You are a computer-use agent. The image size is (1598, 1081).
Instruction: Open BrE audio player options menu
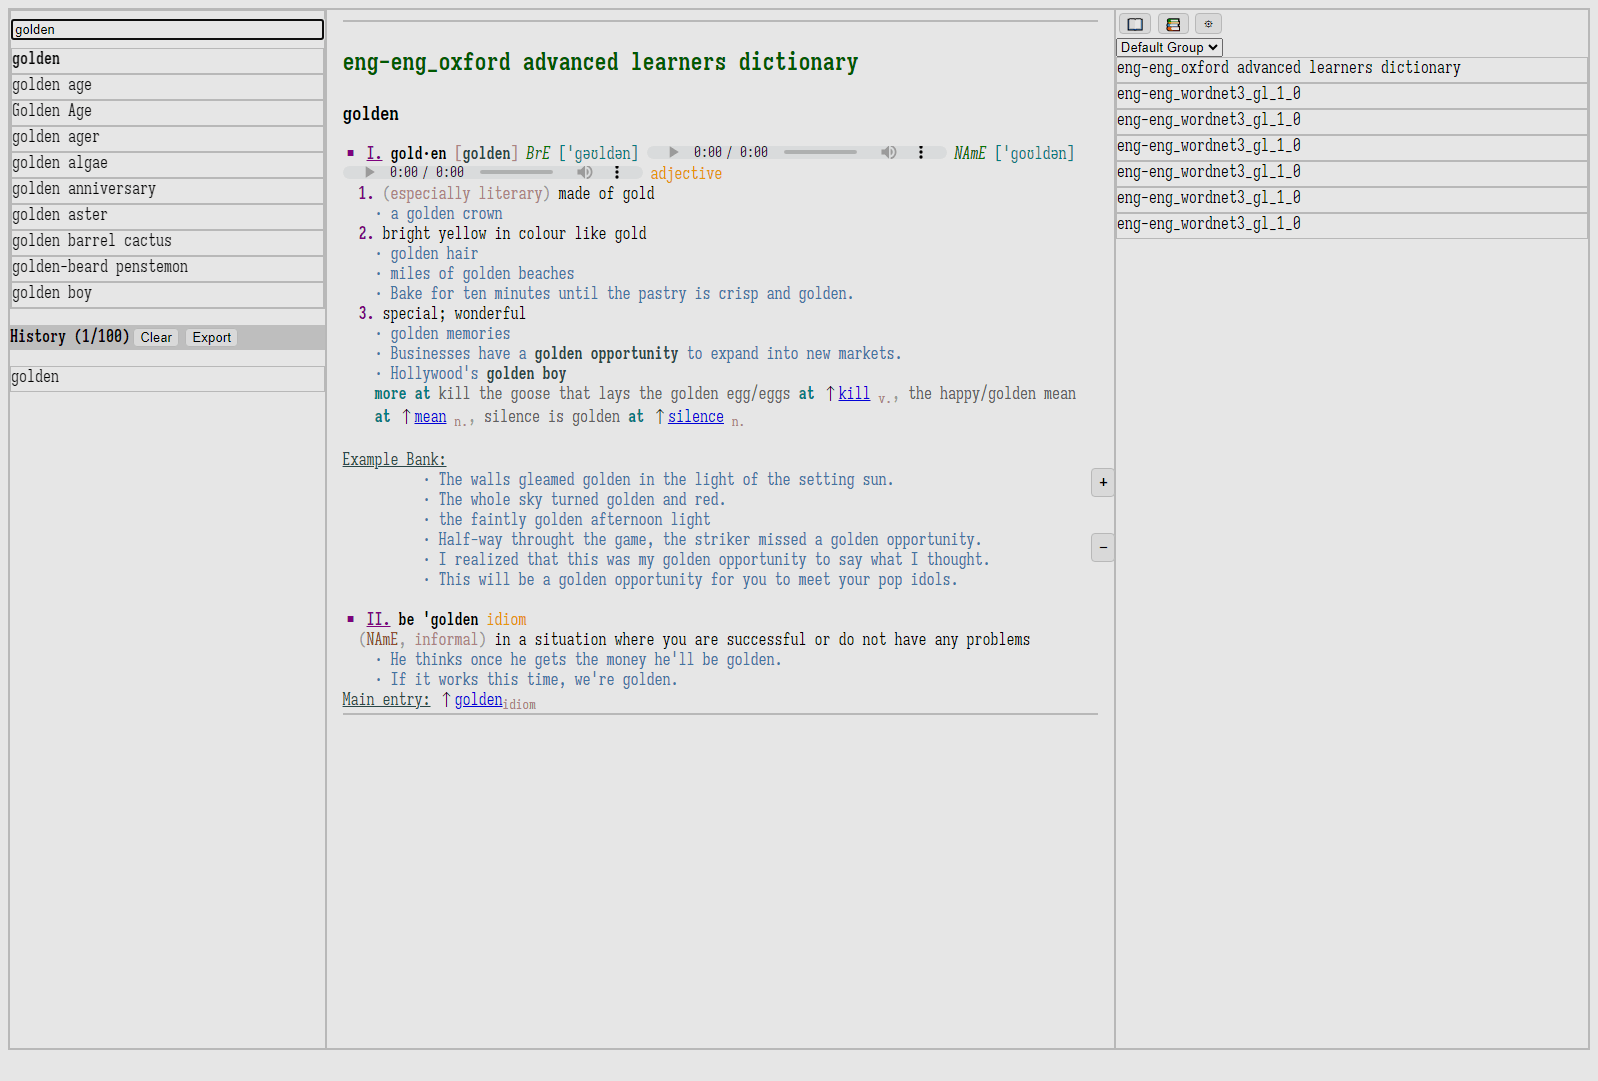[x=921, y=152]
